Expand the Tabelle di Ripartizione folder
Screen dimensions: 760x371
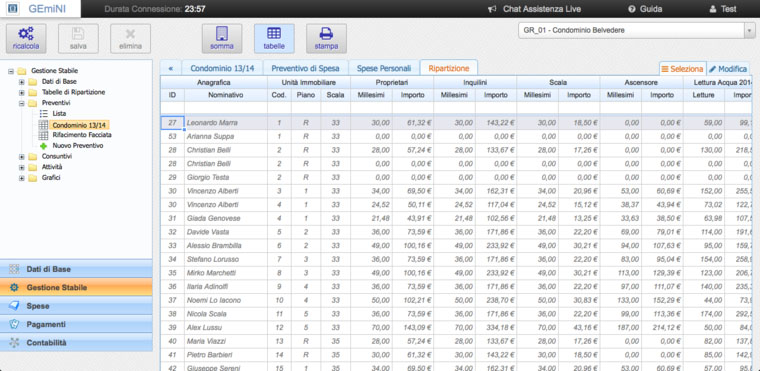[21, 92]
